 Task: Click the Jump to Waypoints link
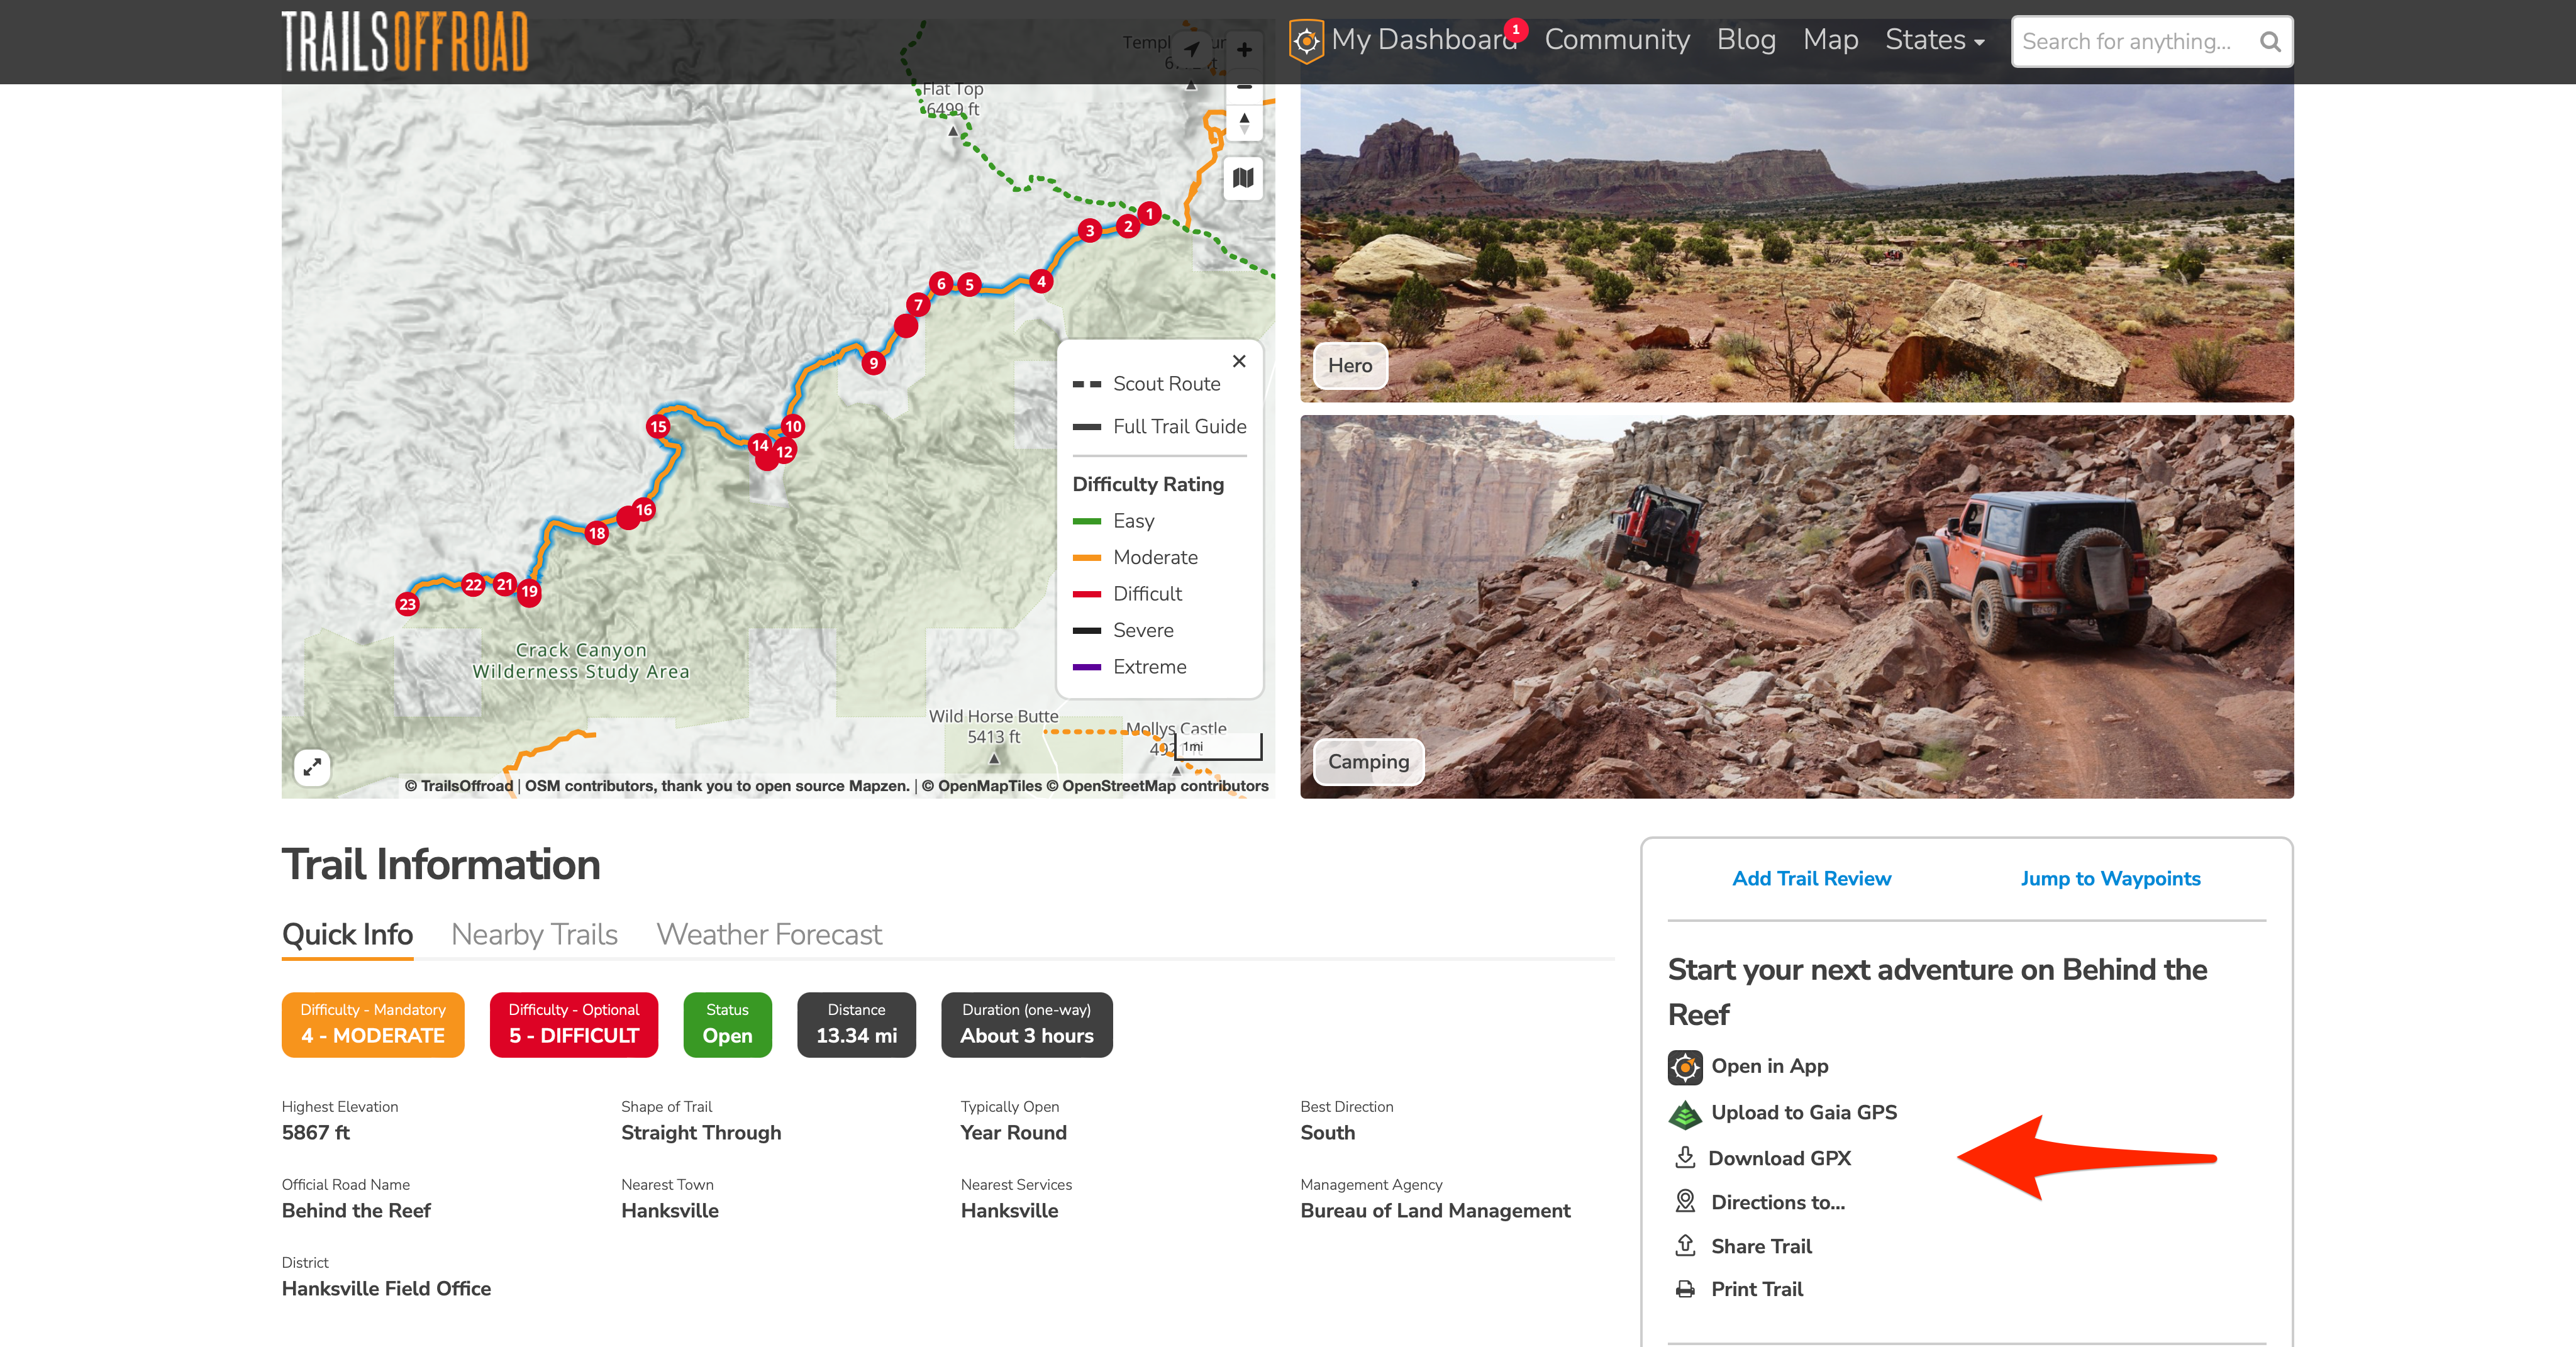coord(2110,878)
